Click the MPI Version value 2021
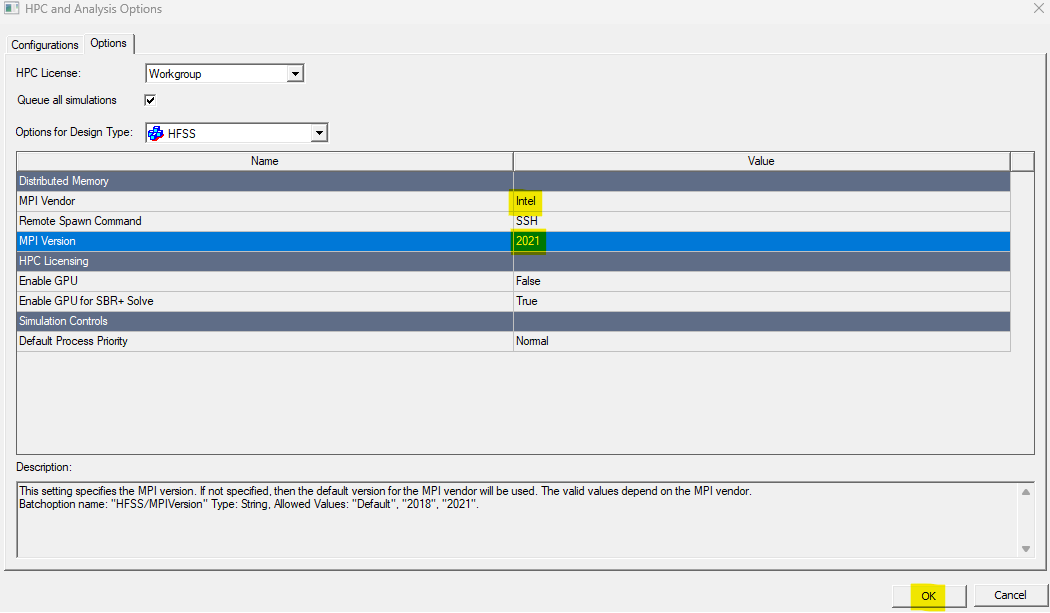Viewport: 1050px width, 613px height. [x=527, y=241]
